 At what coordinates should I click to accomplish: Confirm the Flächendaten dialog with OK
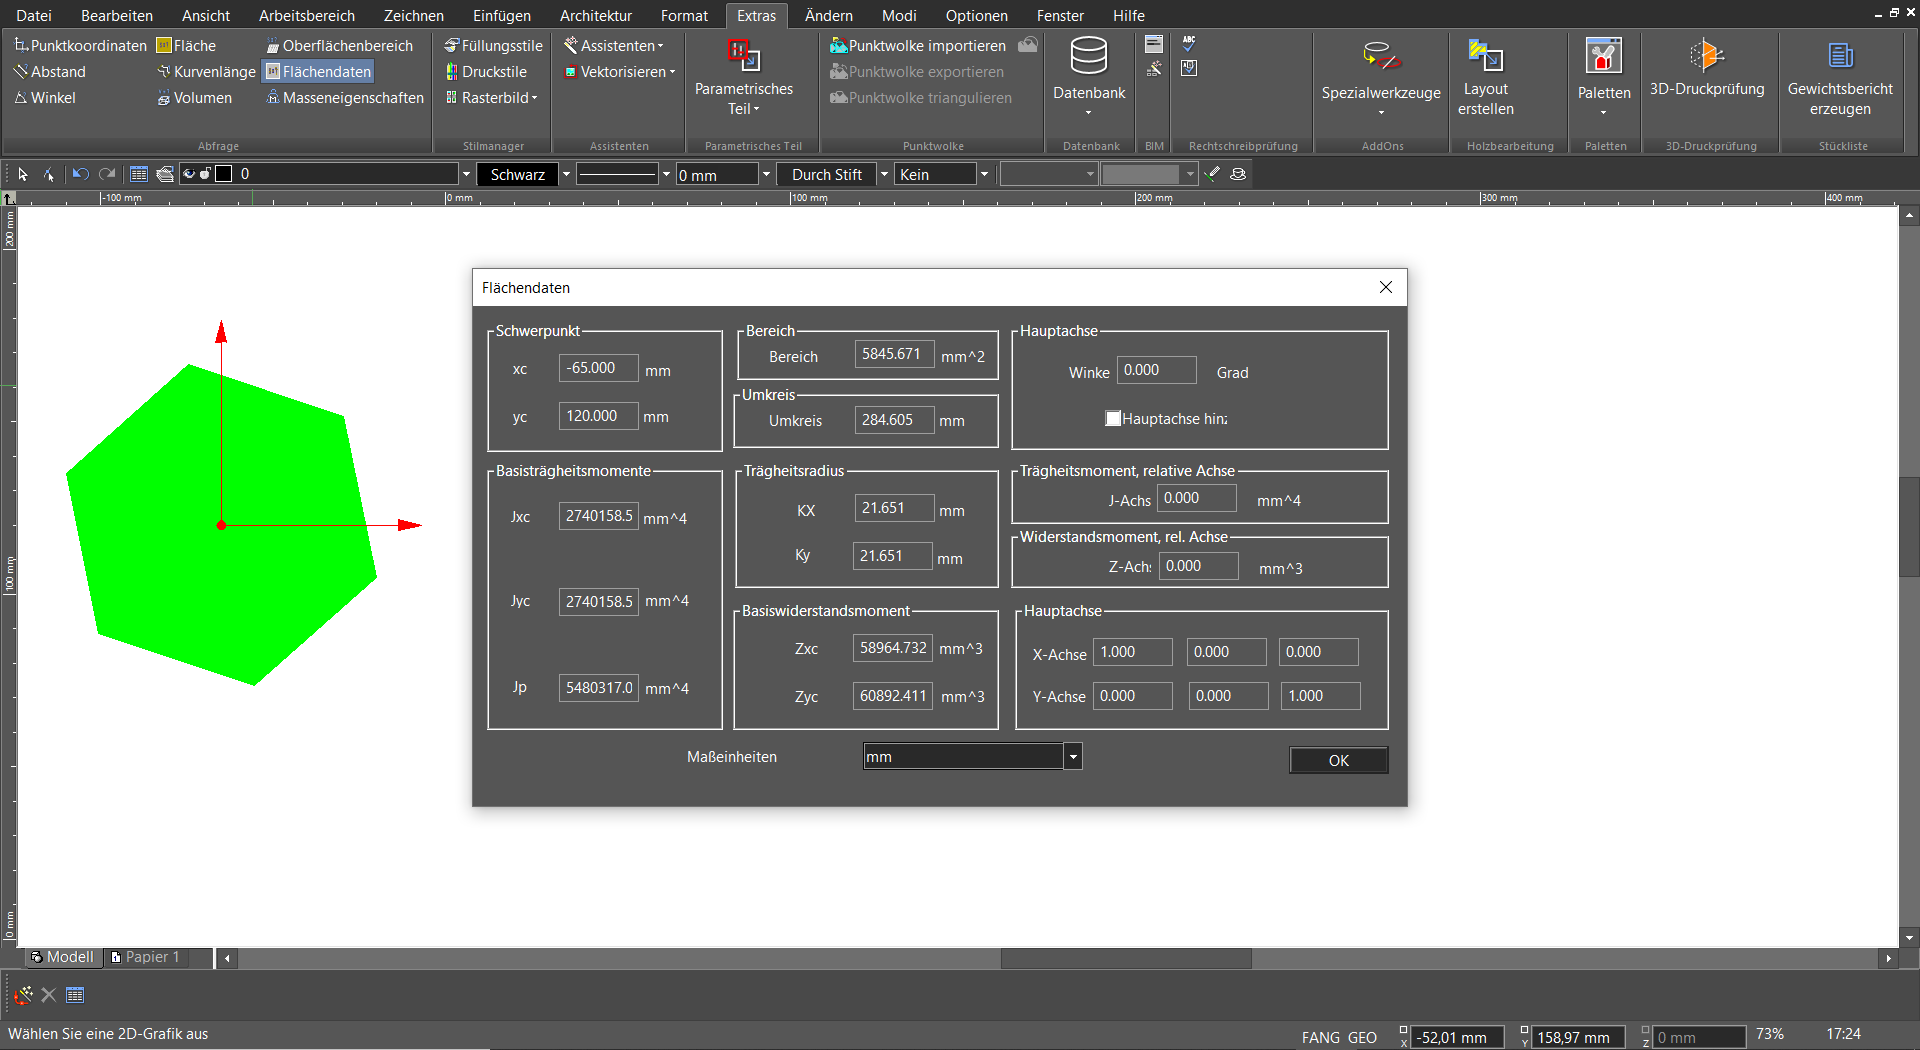(x=1338, y=760)
